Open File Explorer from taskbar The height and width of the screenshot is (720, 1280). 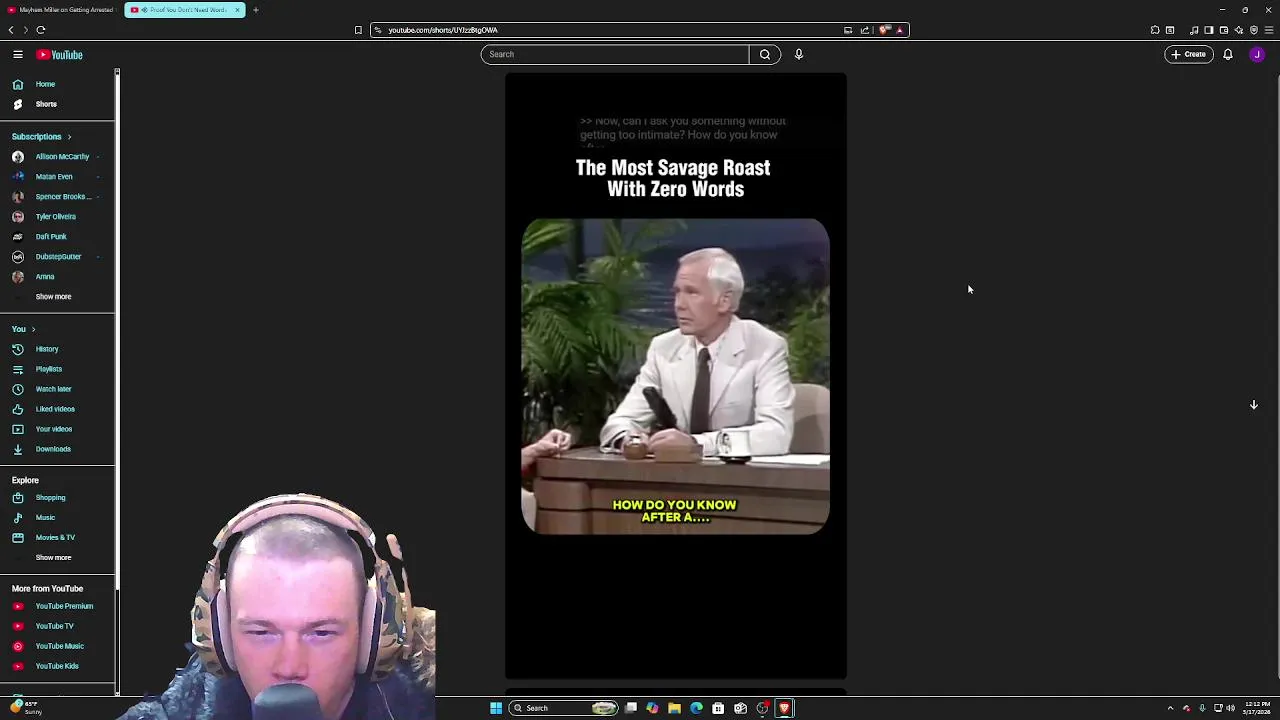[x=675, y=708]
